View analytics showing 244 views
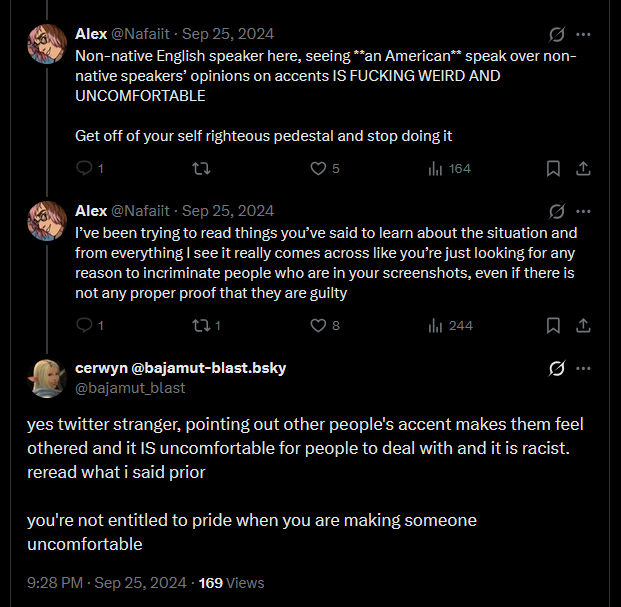This screenshot has height=607, width=621. 435,325
